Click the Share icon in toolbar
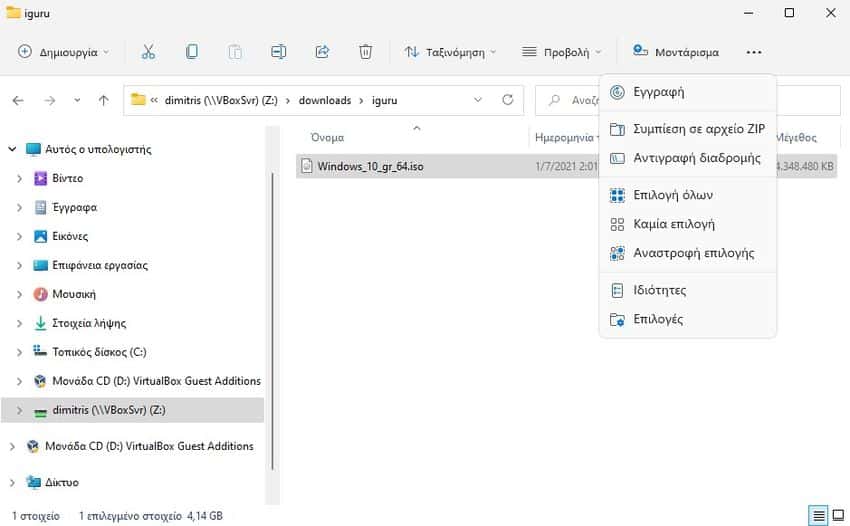850x526 pixels. (x=322, y=52)
